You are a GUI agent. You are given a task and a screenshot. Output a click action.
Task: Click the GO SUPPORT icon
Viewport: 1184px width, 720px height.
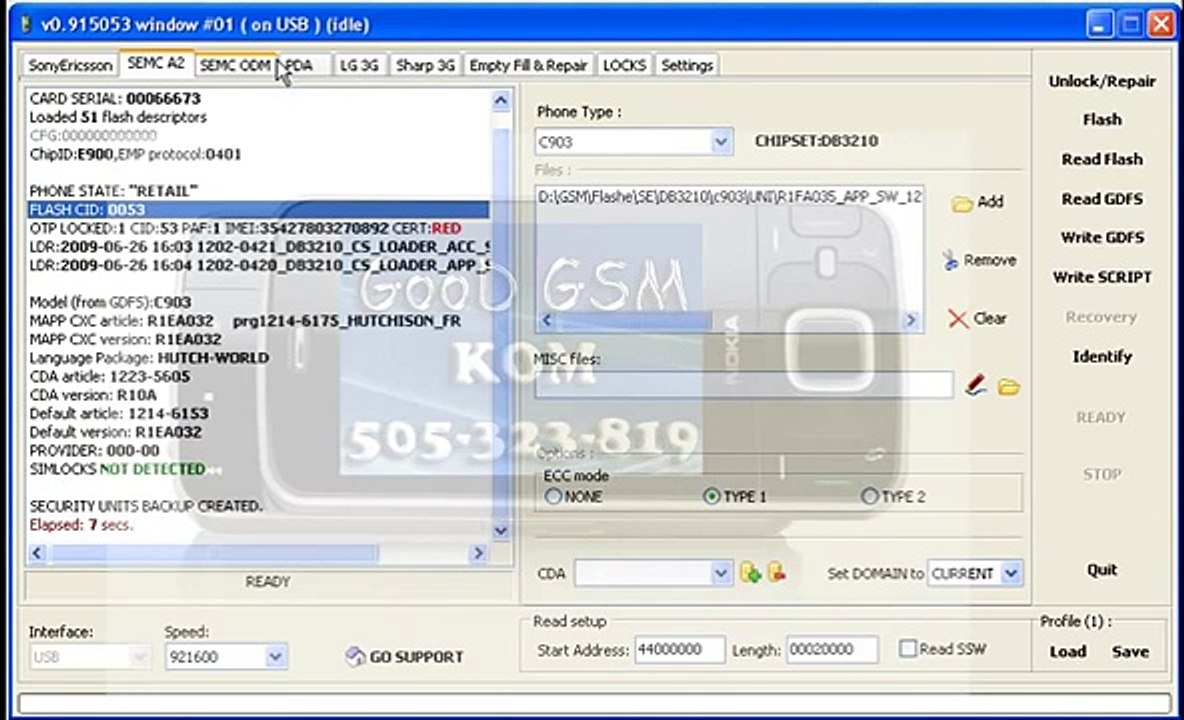pyautogui.click(x=355, y=657)
